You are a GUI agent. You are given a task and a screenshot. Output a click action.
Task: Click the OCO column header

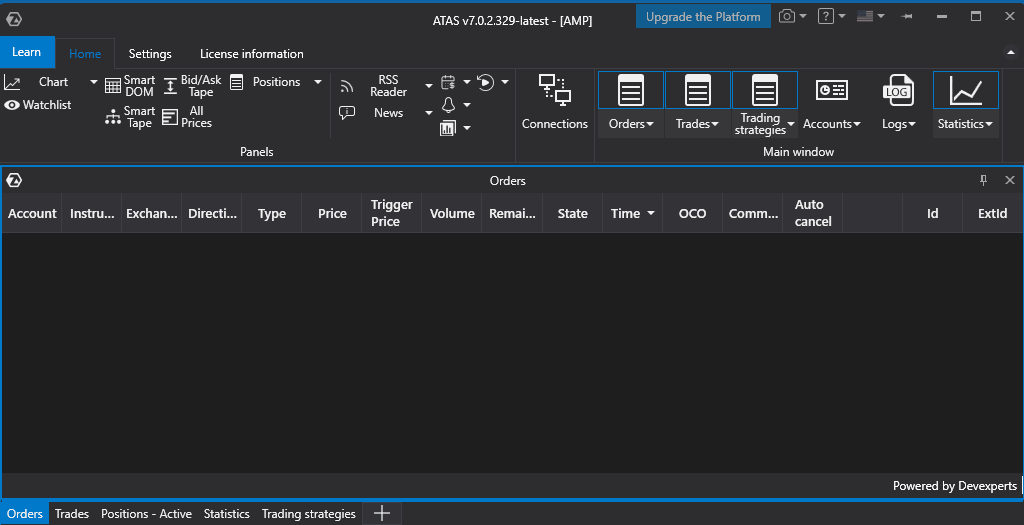pos(692,213)
